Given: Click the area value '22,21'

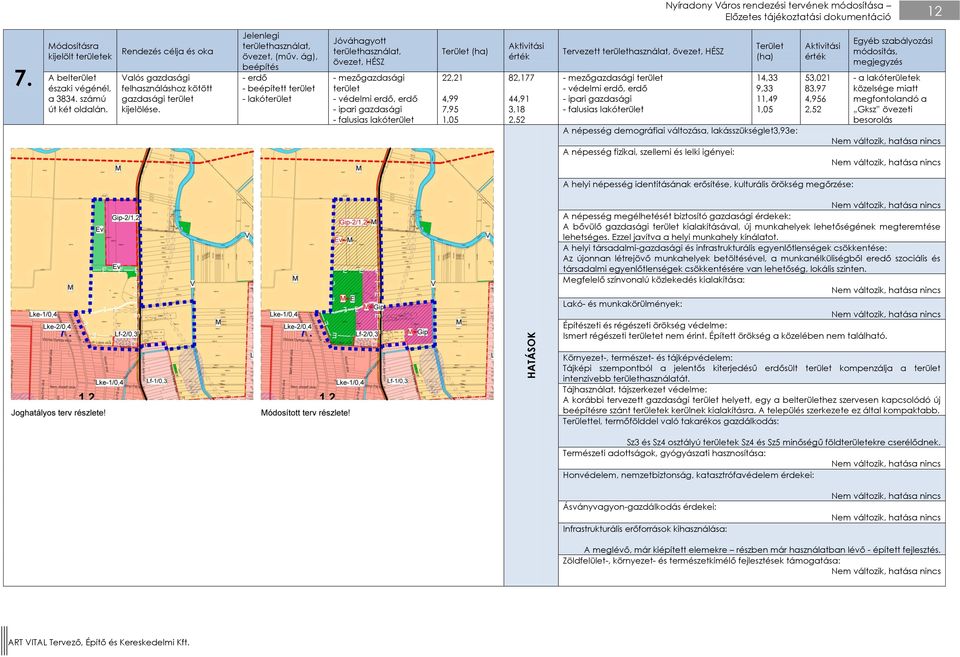Looking at the screenshot, I should tap(452, 78).
